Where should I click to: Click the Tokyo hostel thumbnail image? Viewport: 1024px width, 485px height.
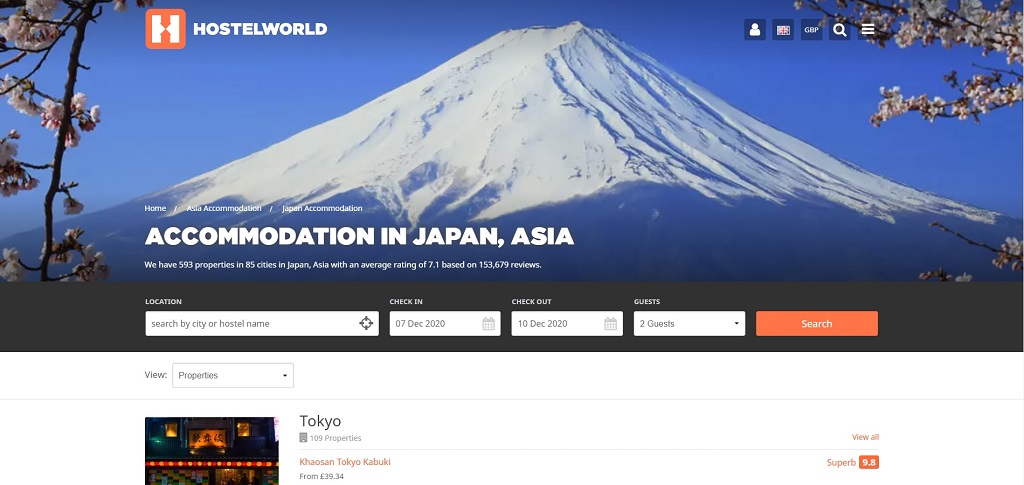212,451
